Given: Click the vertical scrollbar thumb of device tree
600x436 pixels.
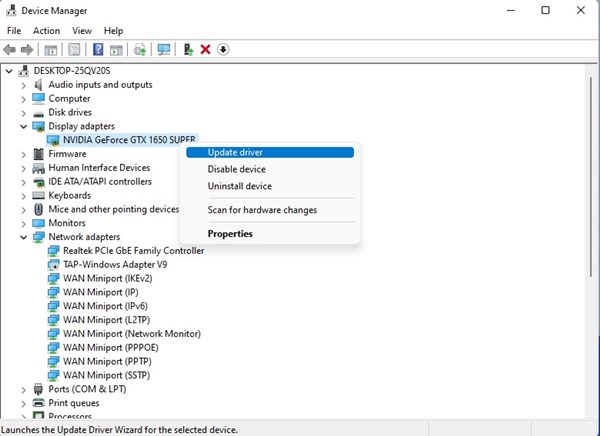Looking at the screenshot, I should [x=591, y=176].
